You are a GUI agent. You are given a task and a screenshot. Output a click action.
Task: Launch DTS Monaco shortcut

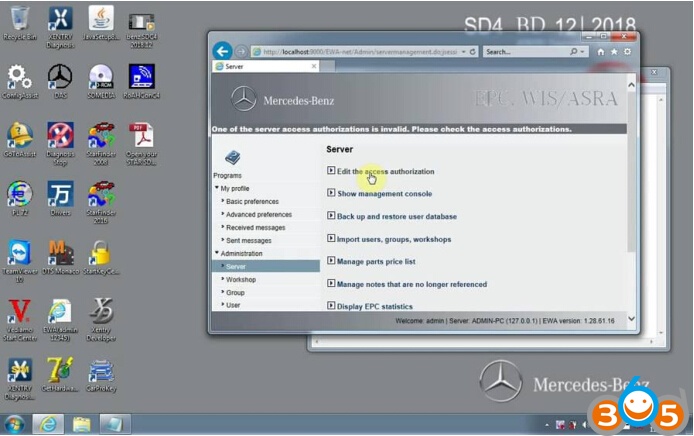[x=60, y=258]
